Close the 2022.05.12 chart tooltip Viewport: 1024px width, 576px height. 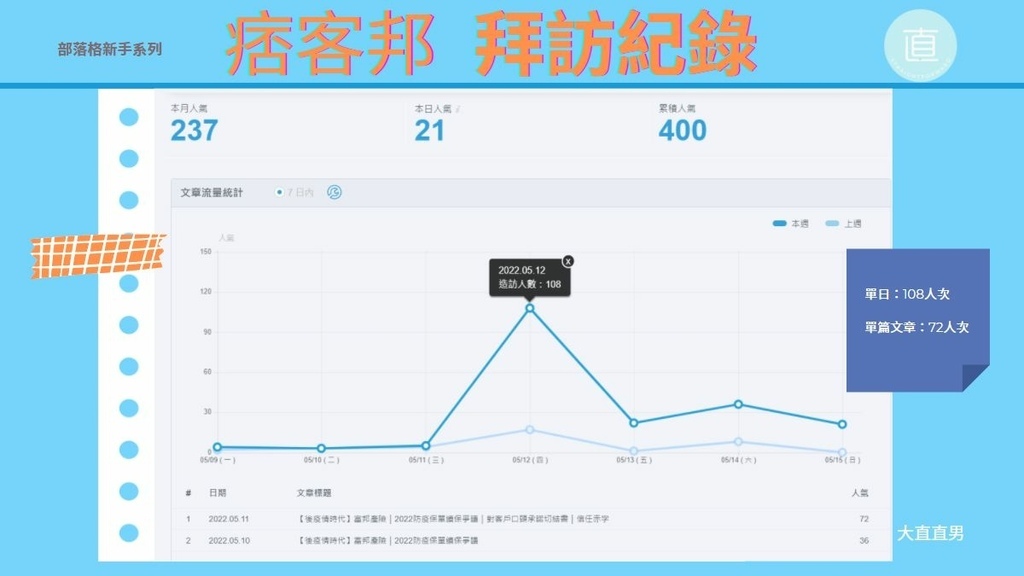tap(568, 261)
